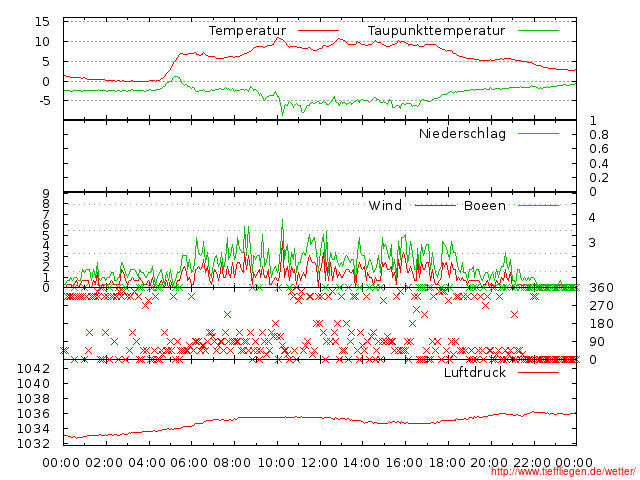Screen dimensions: 640x480
Task: Click the 1038 pressure axis value
Action: [x=33, y=399]
